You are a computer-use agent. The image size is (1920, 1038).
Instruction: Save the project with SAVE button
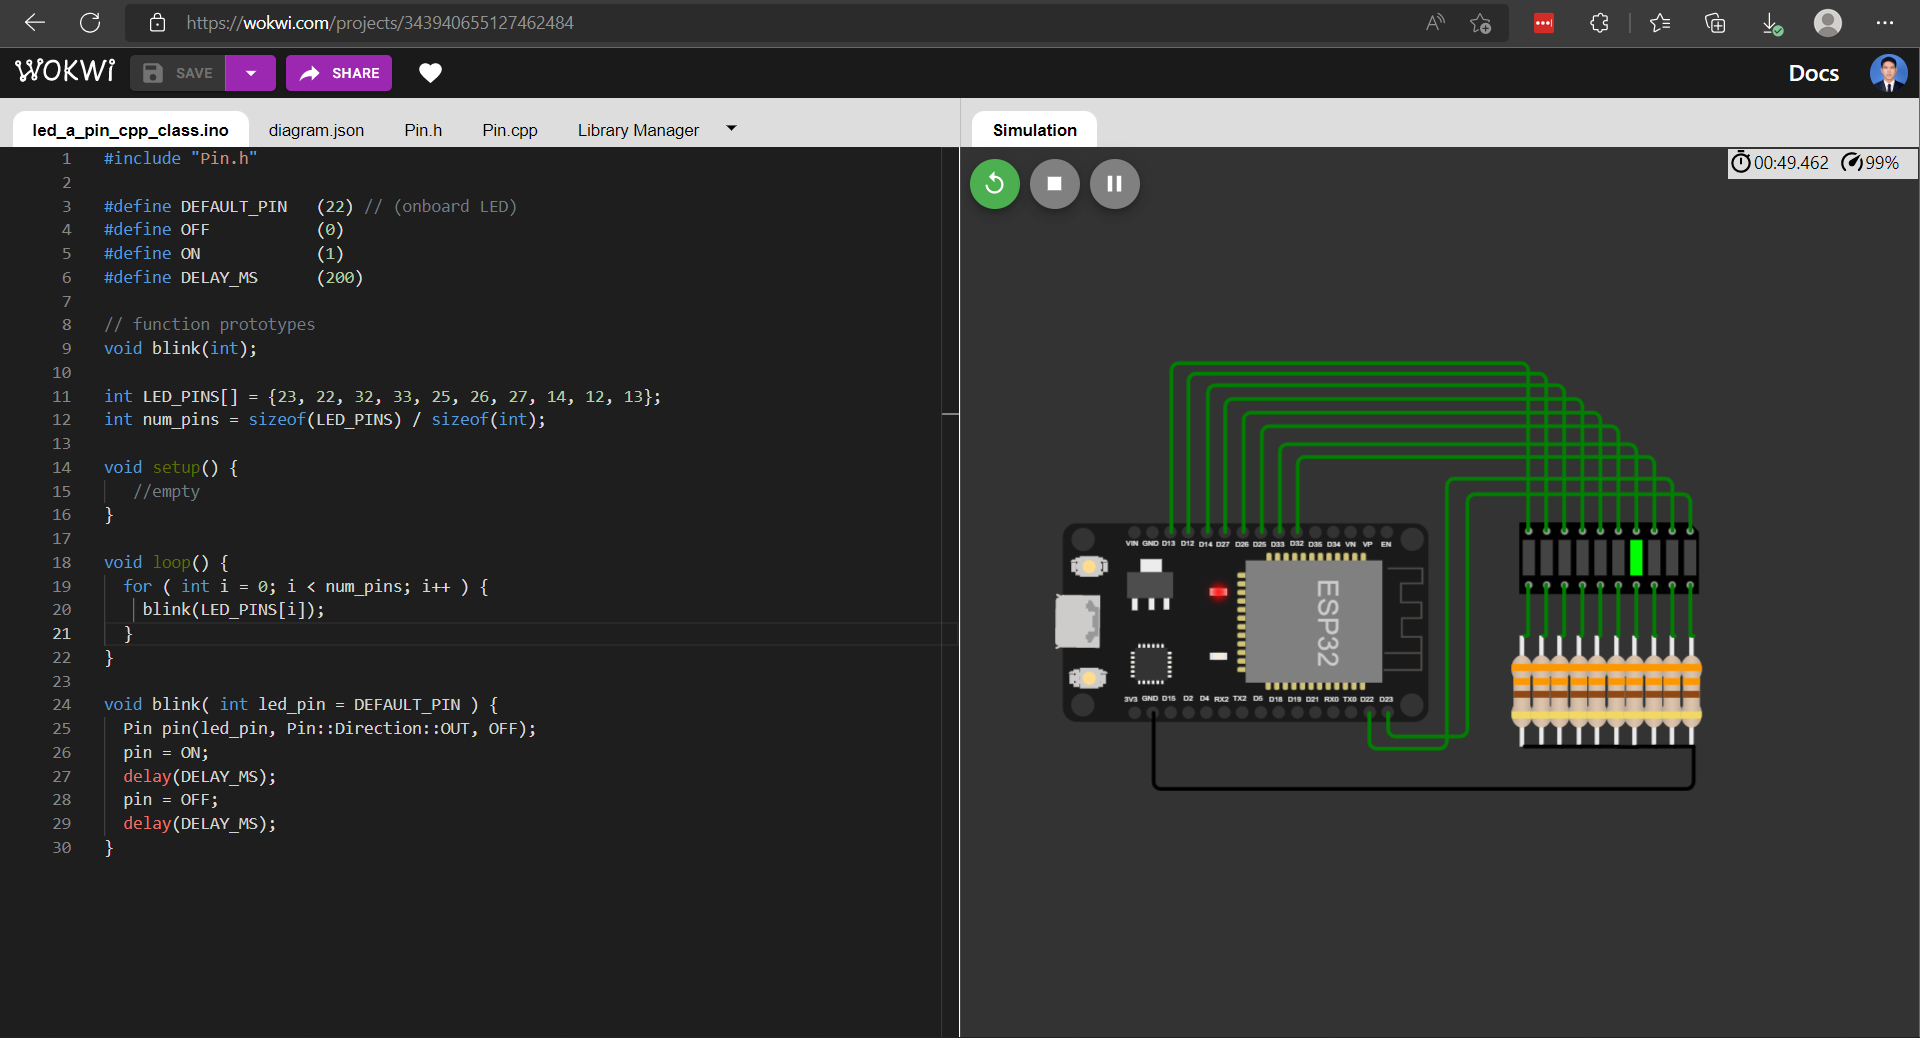click(x=178, y=73)
